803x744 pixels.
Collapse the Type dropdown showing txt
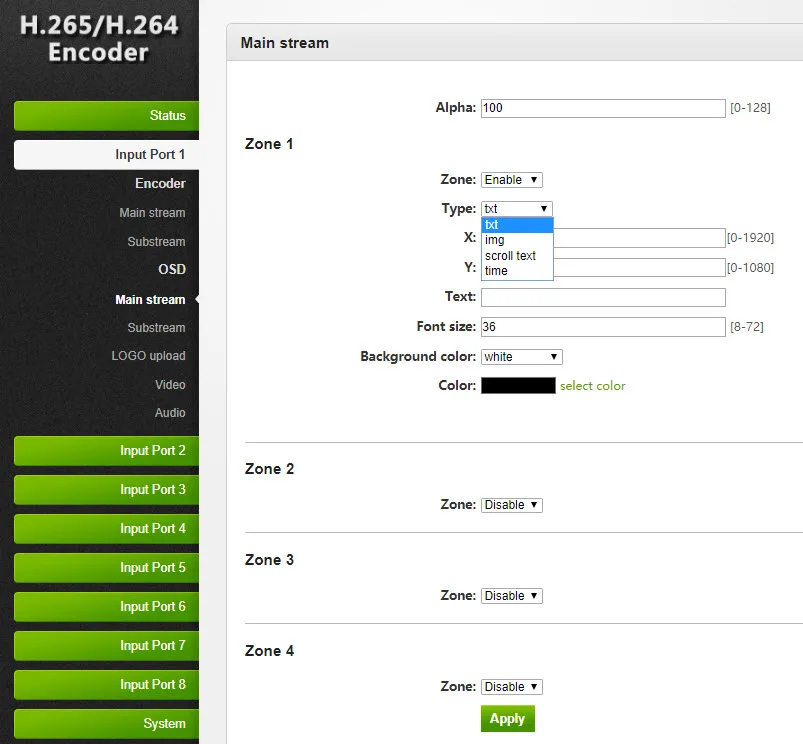[x=517, y=209]
